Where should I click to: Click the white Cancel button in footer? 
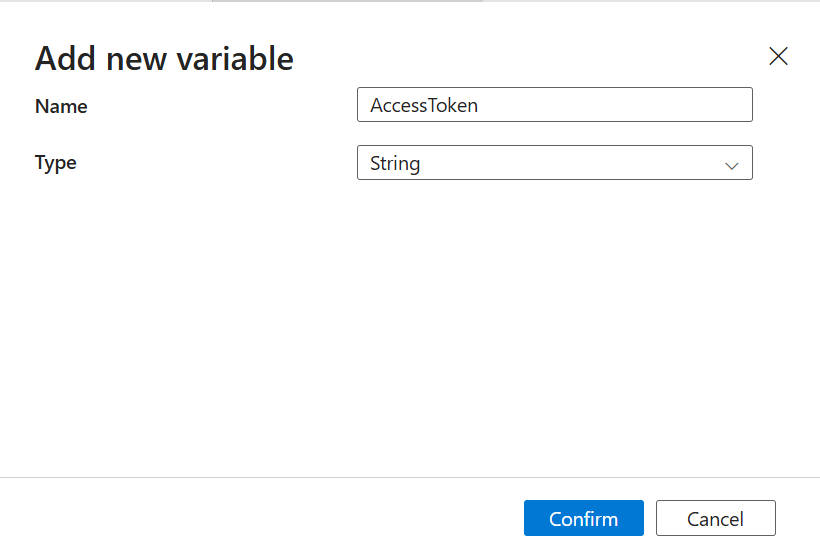point(715,519)
